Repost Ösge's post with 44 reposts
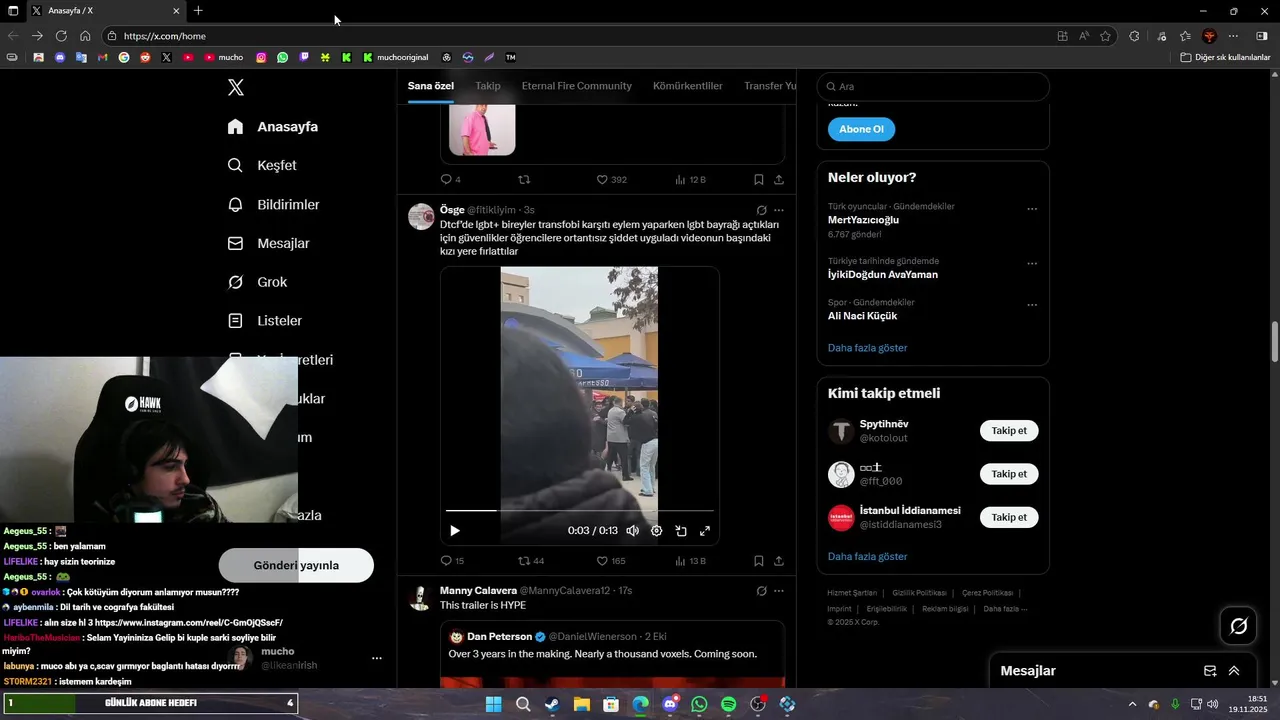Image resolution: width=1280 pixels, height=720 pixels. (x=530, y=561)
